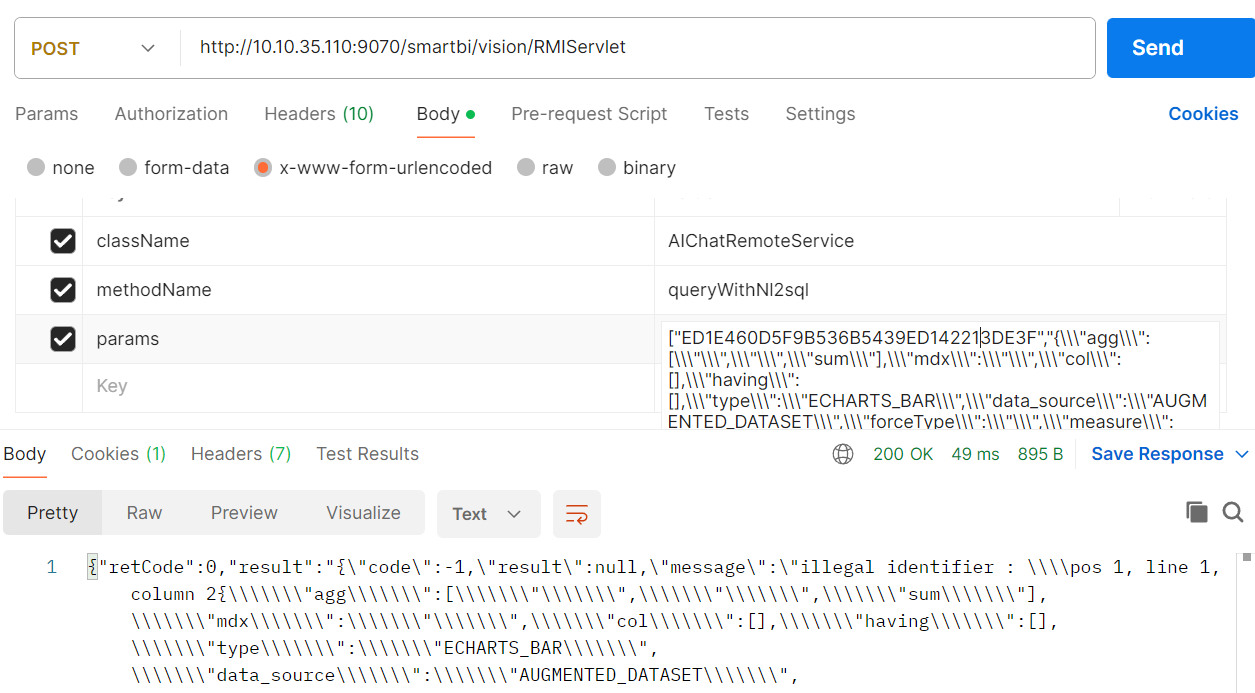Open the Authorization tab
The height and width of the screenshot is (693, 1255).
(171, 114)
